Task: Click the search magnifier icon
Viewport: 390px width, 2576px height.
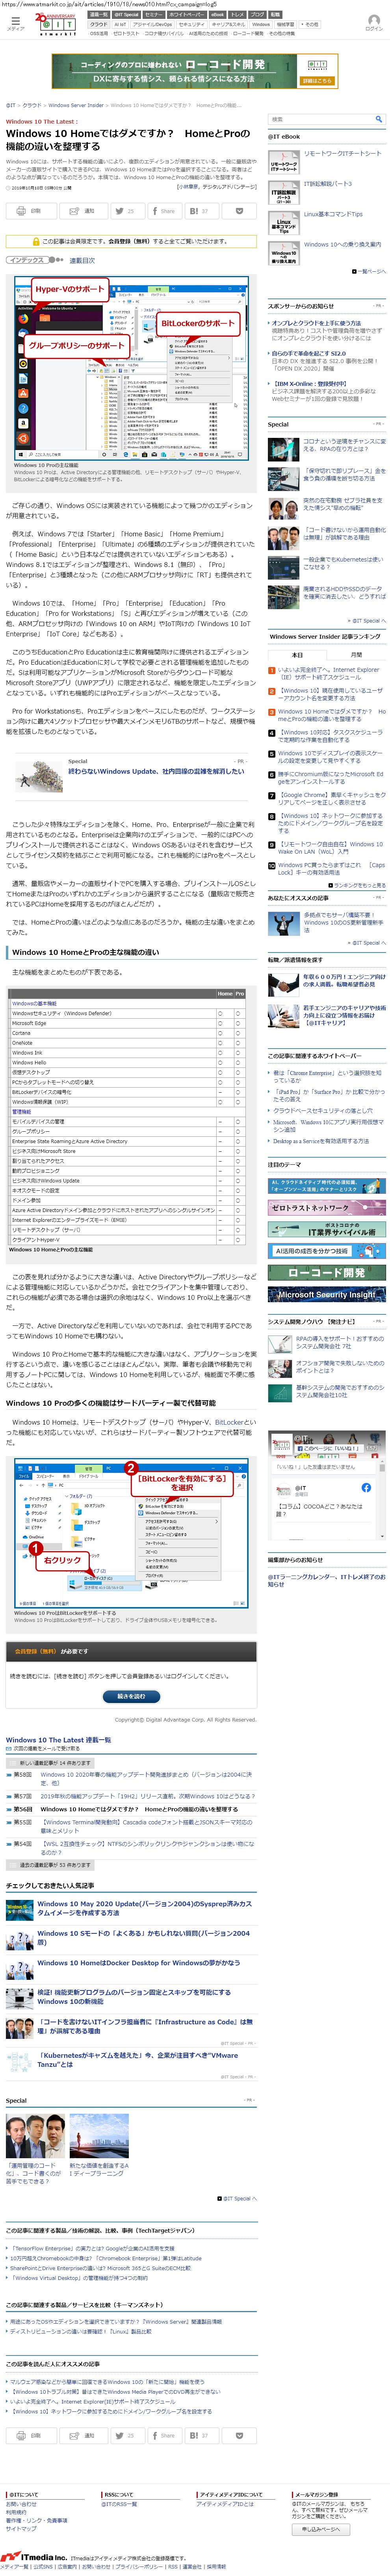Action: pyautogui.click(x=378, y=119)
